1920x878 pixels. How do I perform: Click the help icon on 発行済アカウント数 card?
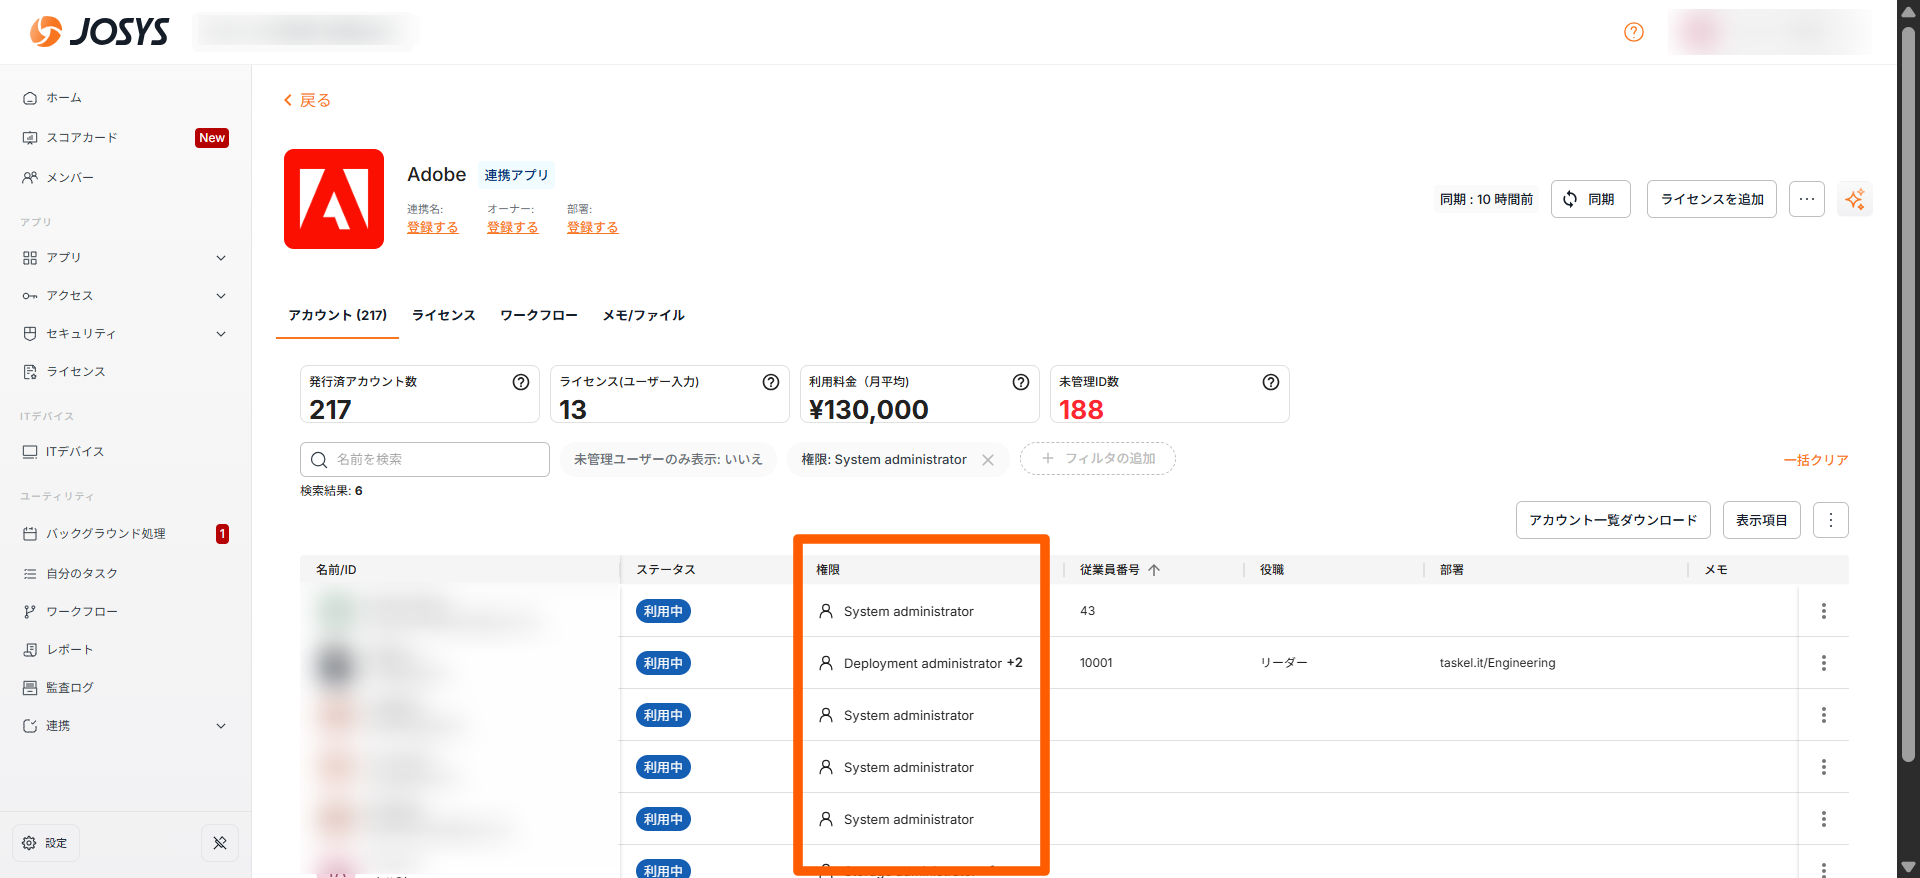(x=520, y=382)
